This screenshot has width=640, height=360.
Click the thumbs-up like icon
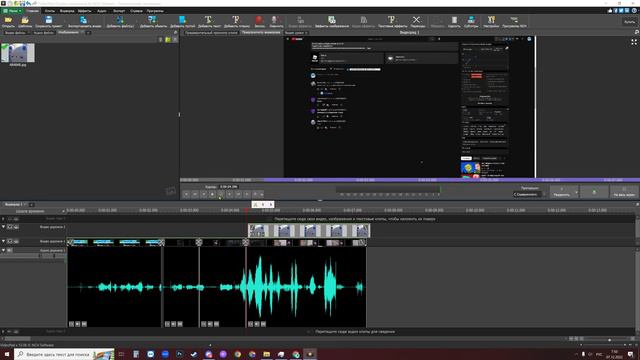(x=610, y=11)
